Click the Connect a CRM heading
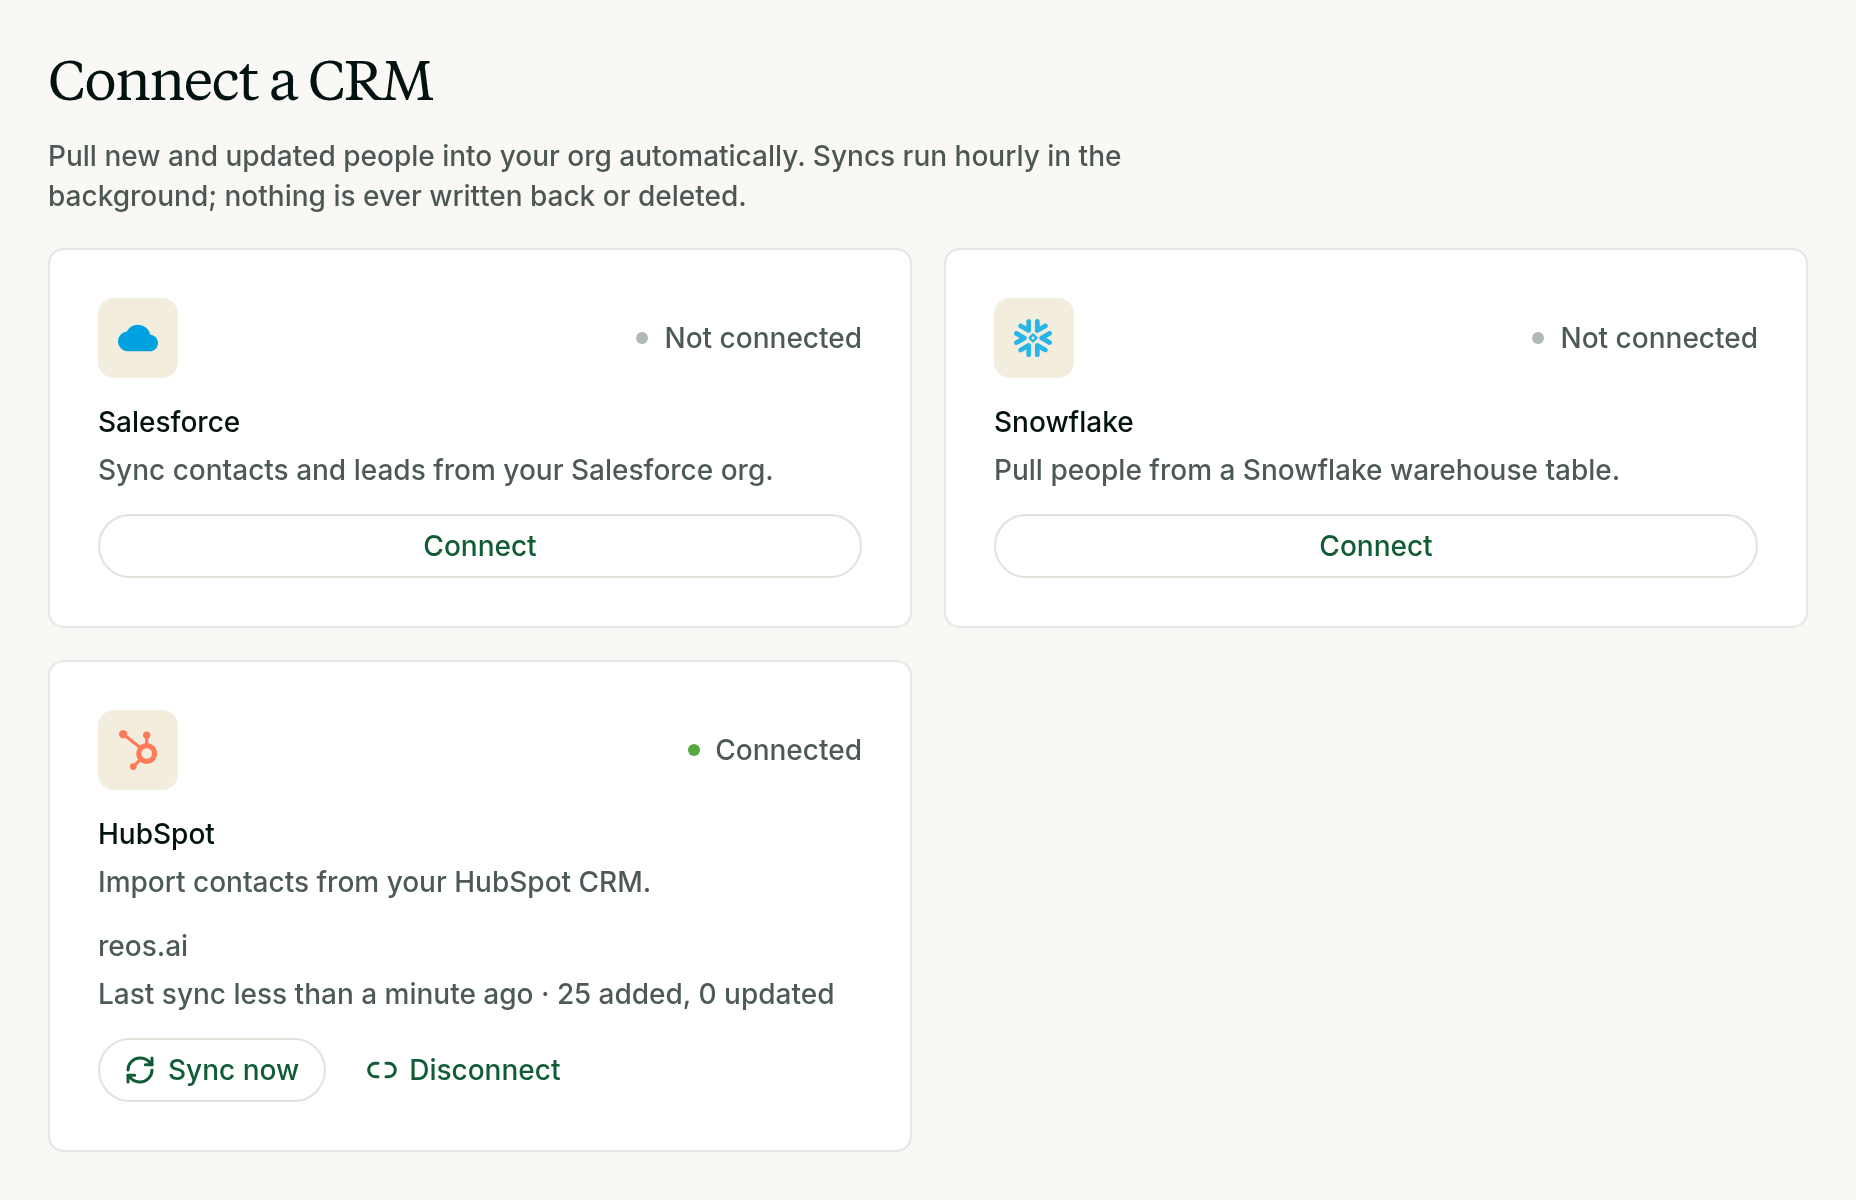This screenshot has width=1856, height=1200. [x=241, y=81]
